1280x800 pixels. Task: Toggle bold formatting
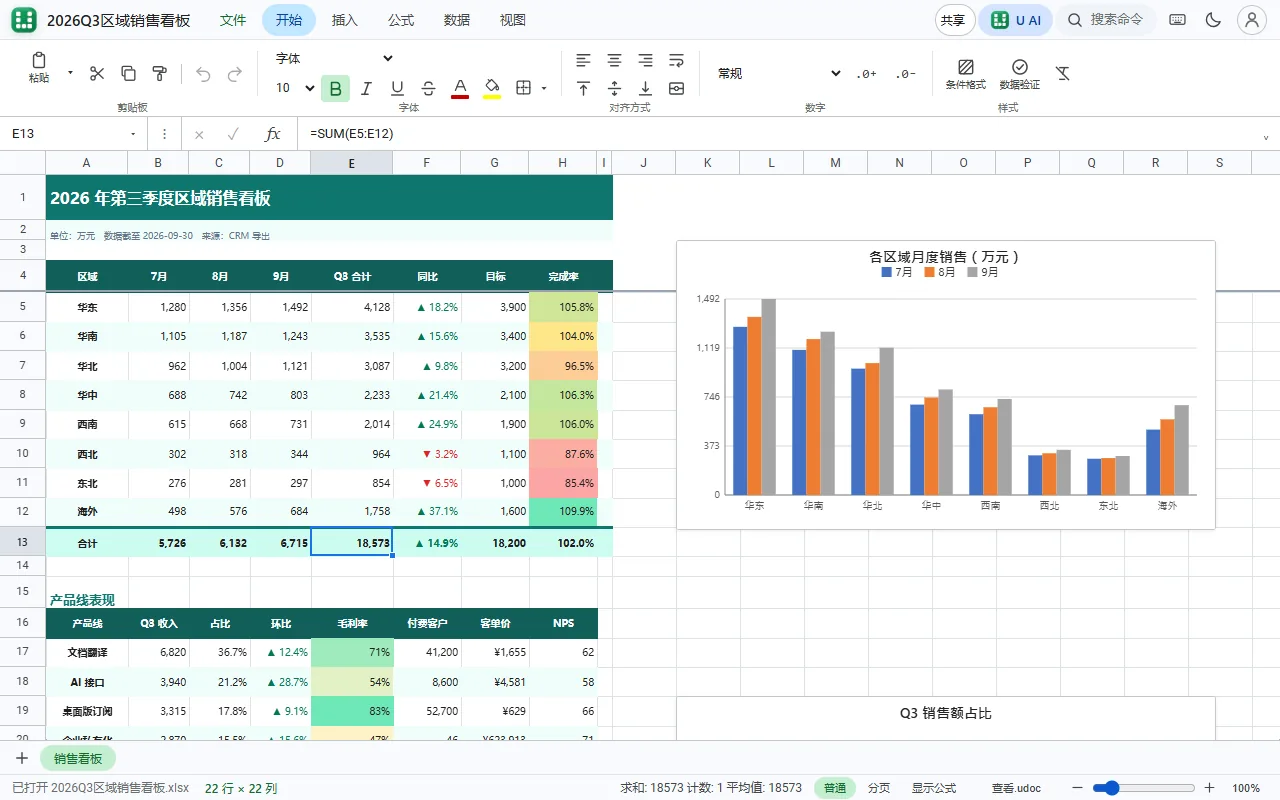[335, 88]
